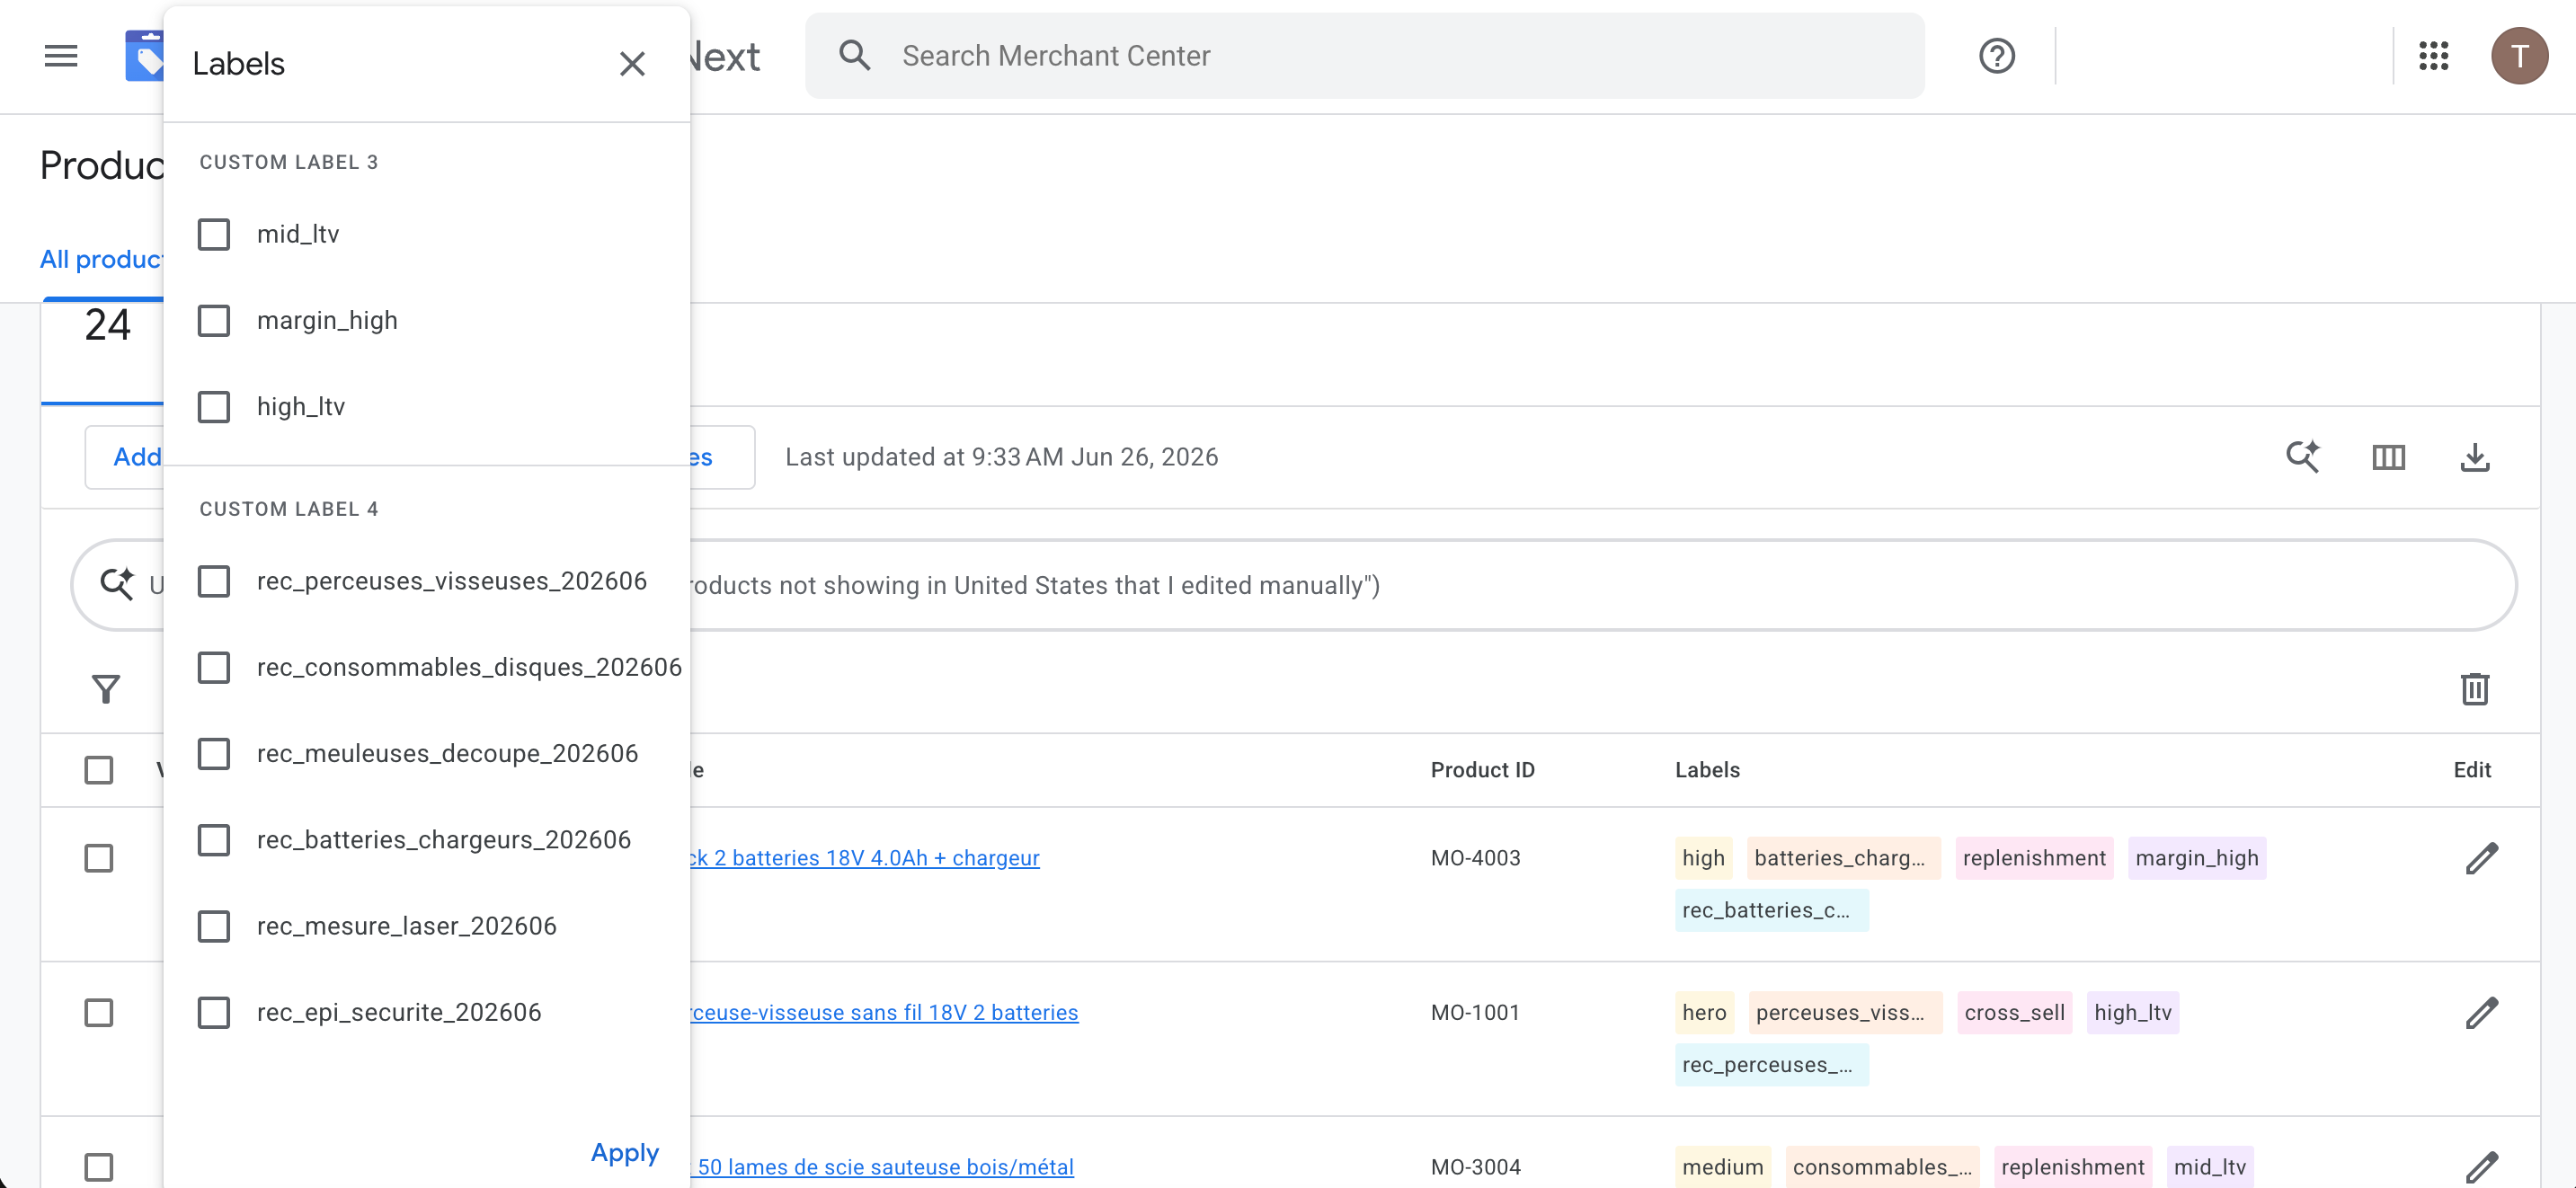This screenshot has height=1188, width=2576.
Task: Edit product MO-1001 with pencil icon
Action: (x=2482, y=1012)
